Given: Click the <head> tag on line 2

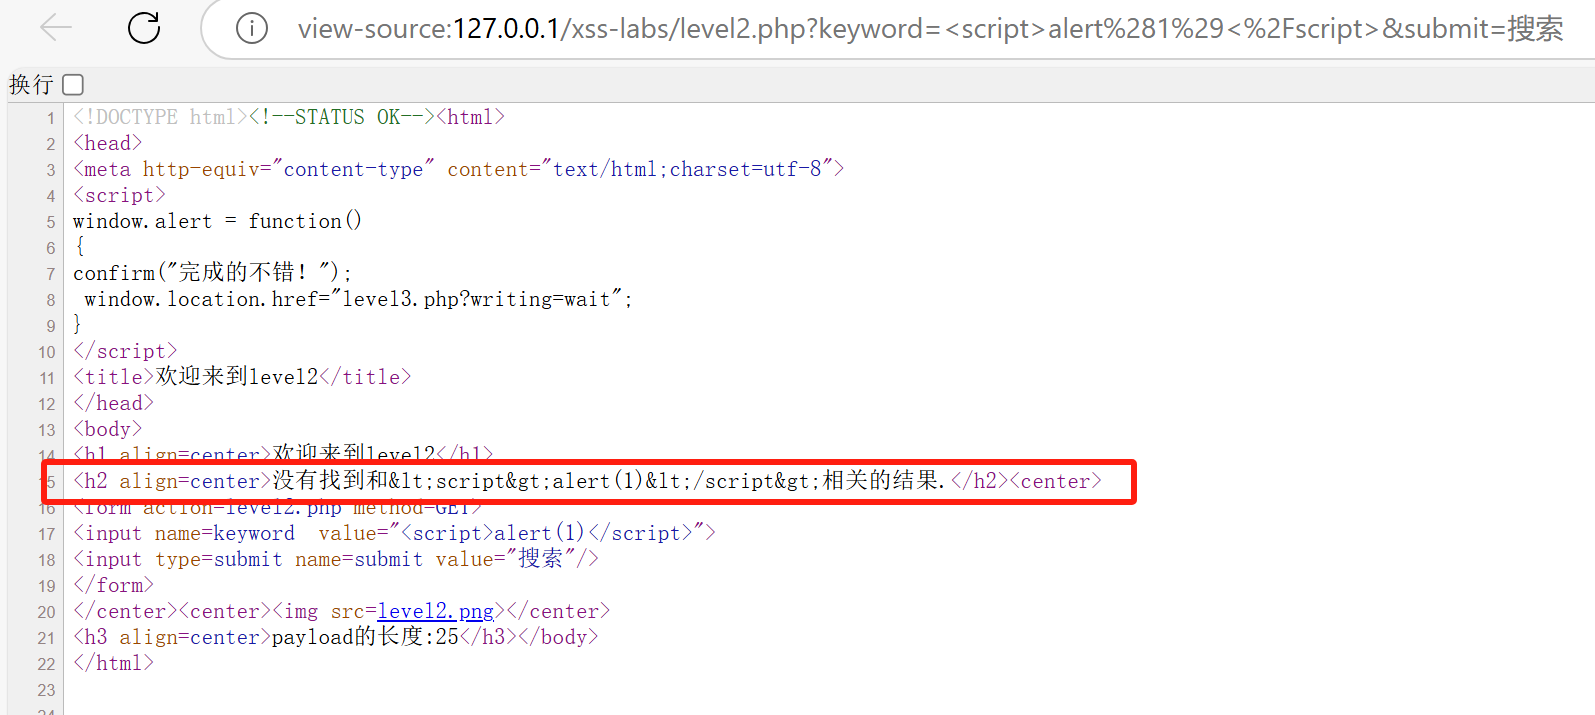Looking at the screenshot, I should point(107,143).
